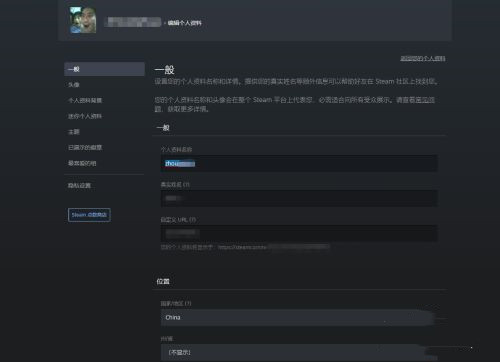Image resolution: width=500 pixels, height=362 pixels.
Task: Click the 自定义 URL (Custom URL) input field
Action: click(x=299, y=233)
